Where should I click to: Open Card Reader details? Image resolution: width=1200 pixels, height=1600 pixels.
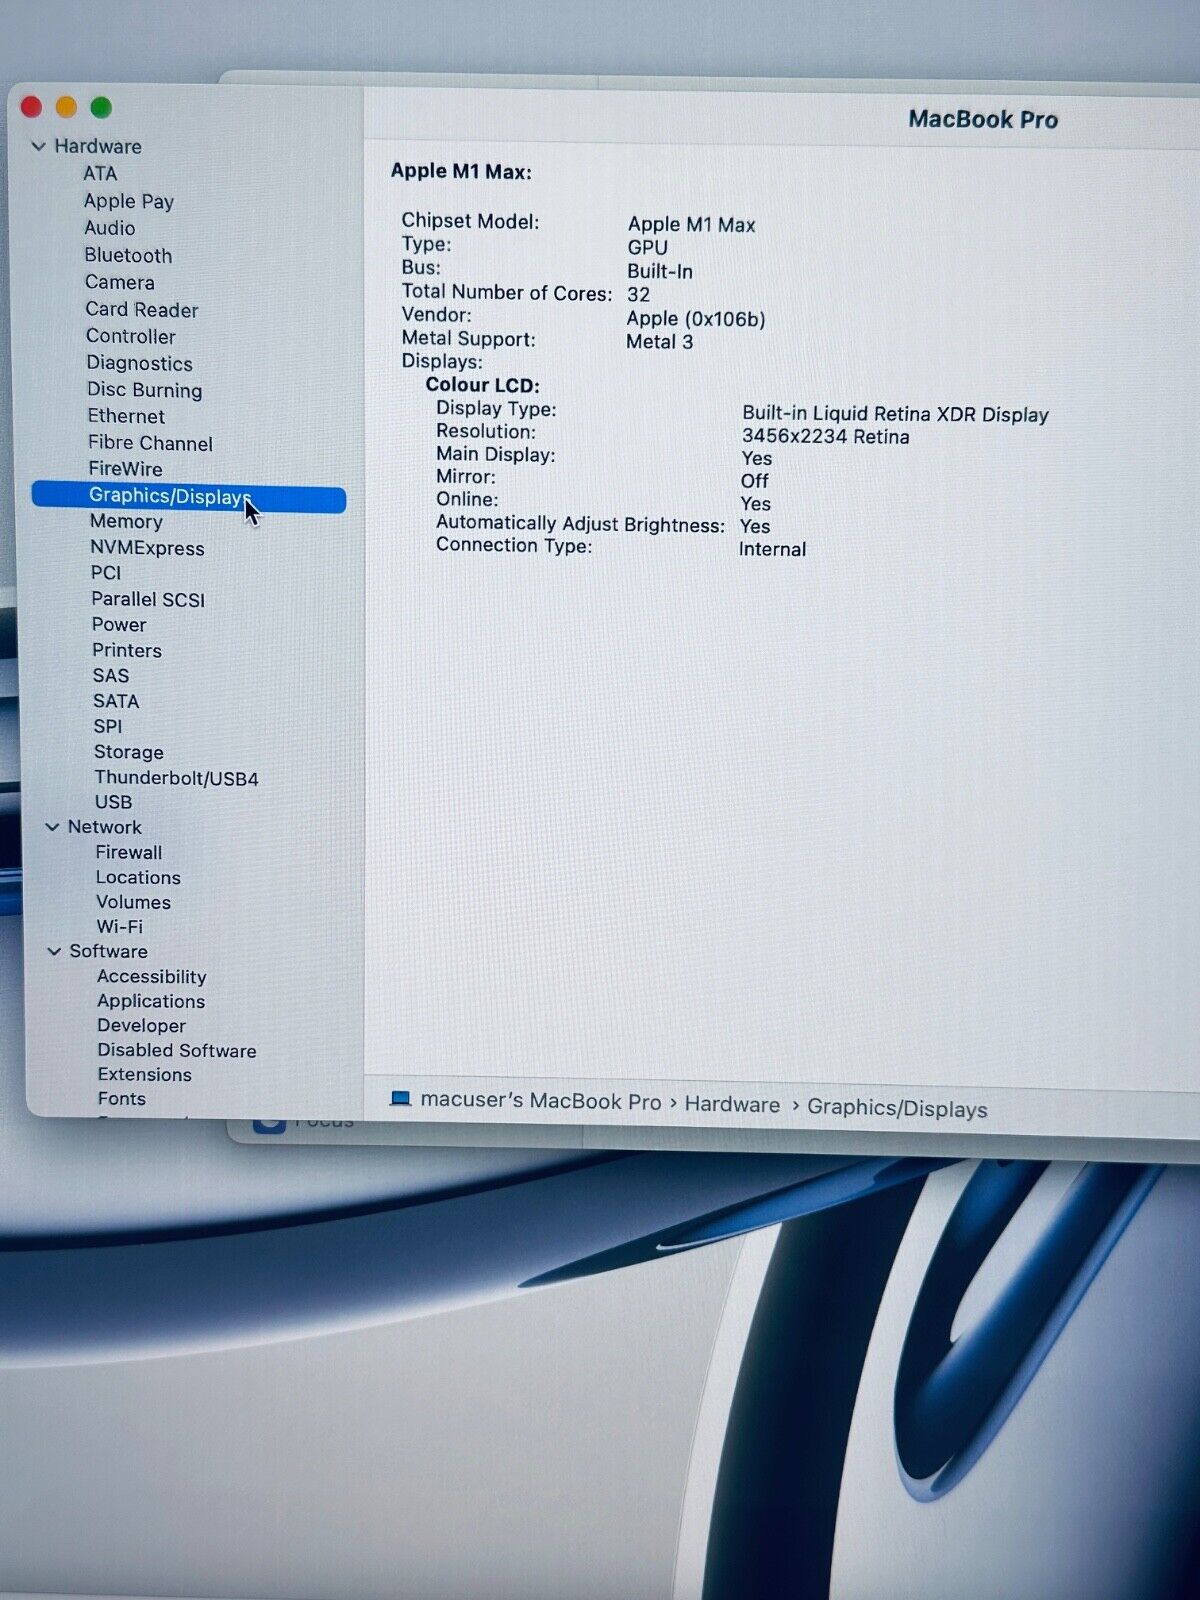[x=142, y=310]
